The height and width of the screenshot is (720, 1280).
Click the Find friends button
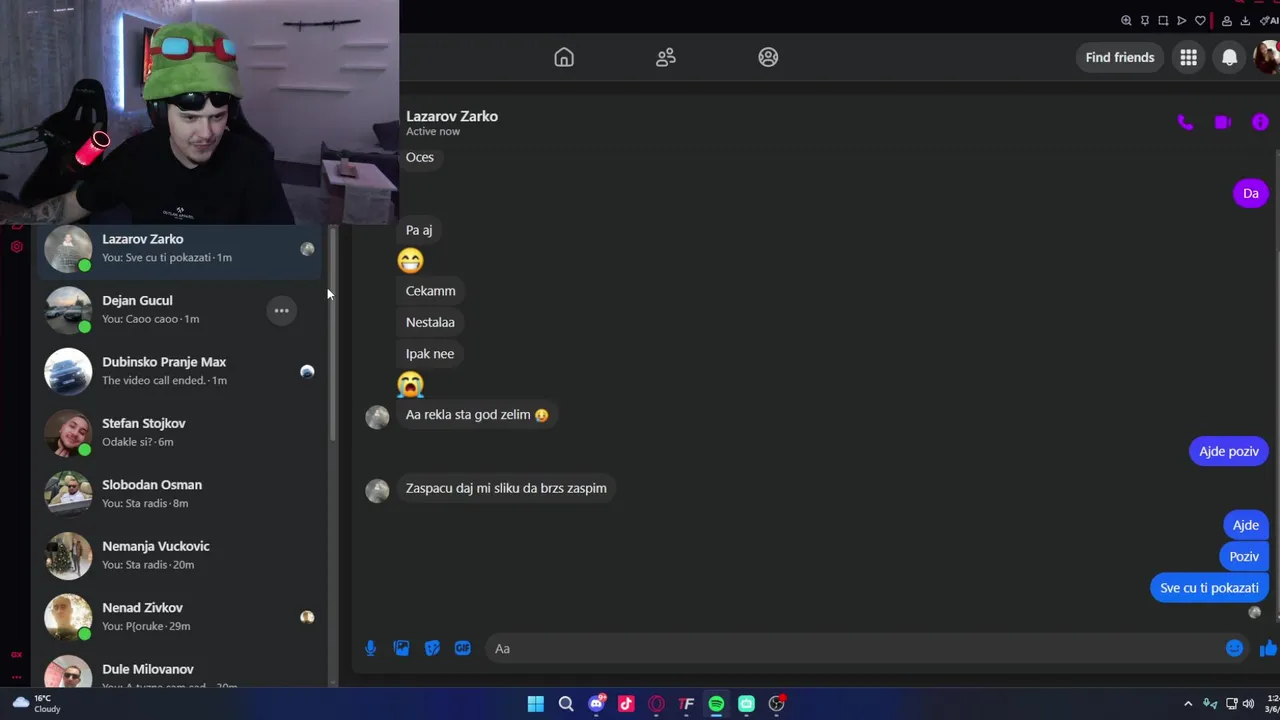click(x=1120, y=57)
